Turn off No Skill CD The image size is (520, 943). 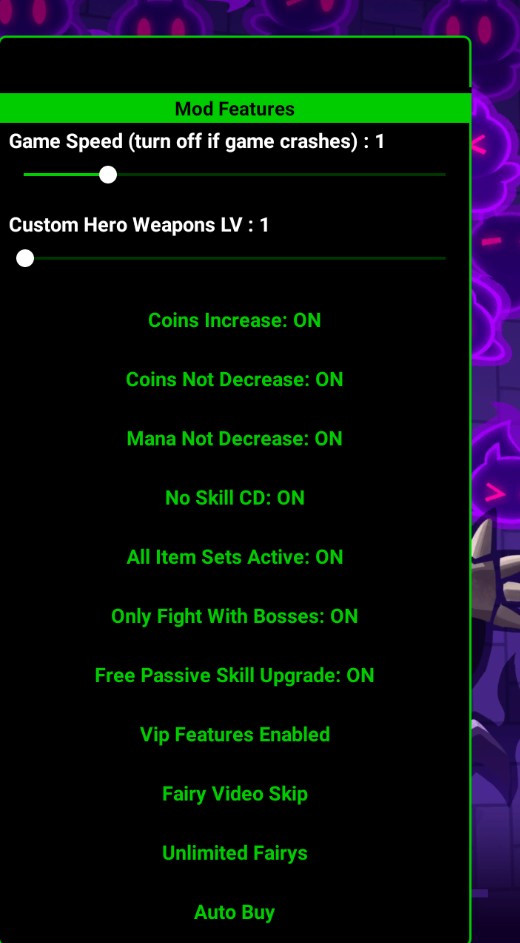point(234,498)
